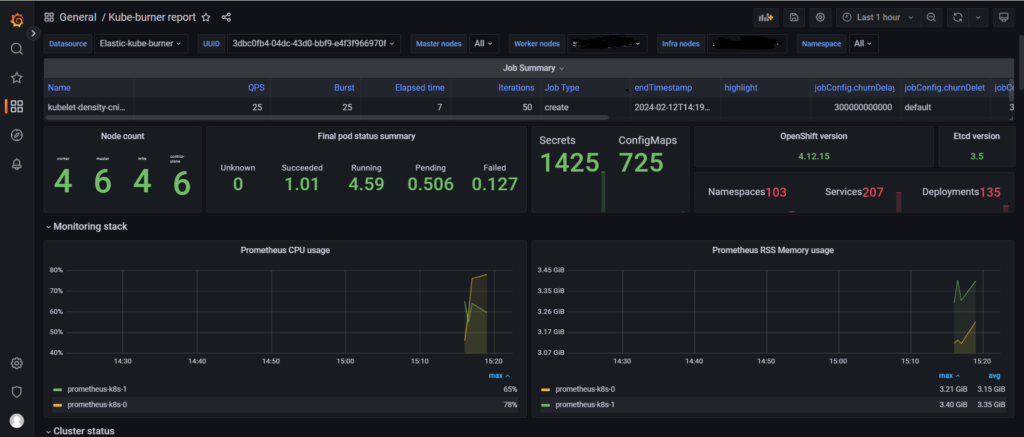1024x437 pixels.
Task: Open Prometheus RSS Memory usage panel title
Action: point(773,250)
